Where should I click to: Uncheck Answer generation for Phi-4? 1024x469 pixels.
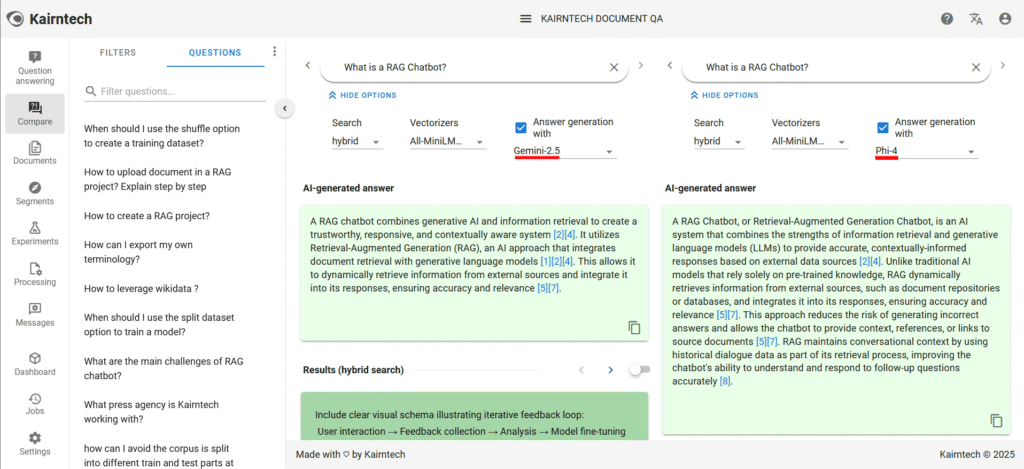pos(882,128)
